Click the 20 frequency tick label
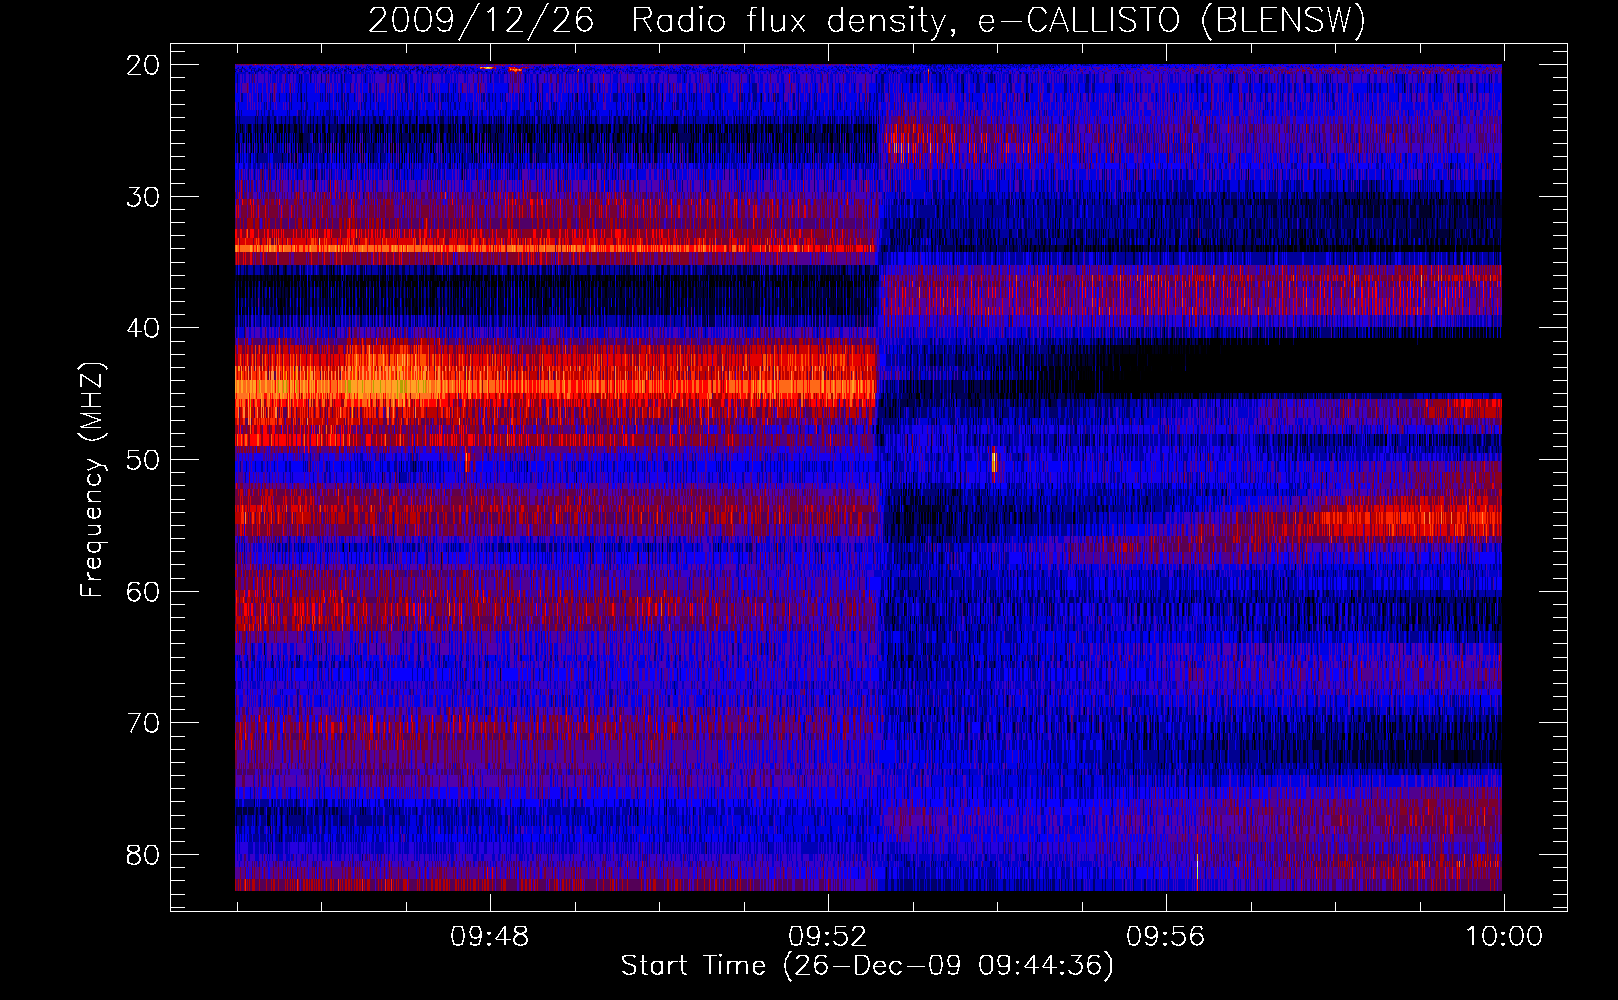The width and height of the screenshot is (1618, 1000). (143, 65)
